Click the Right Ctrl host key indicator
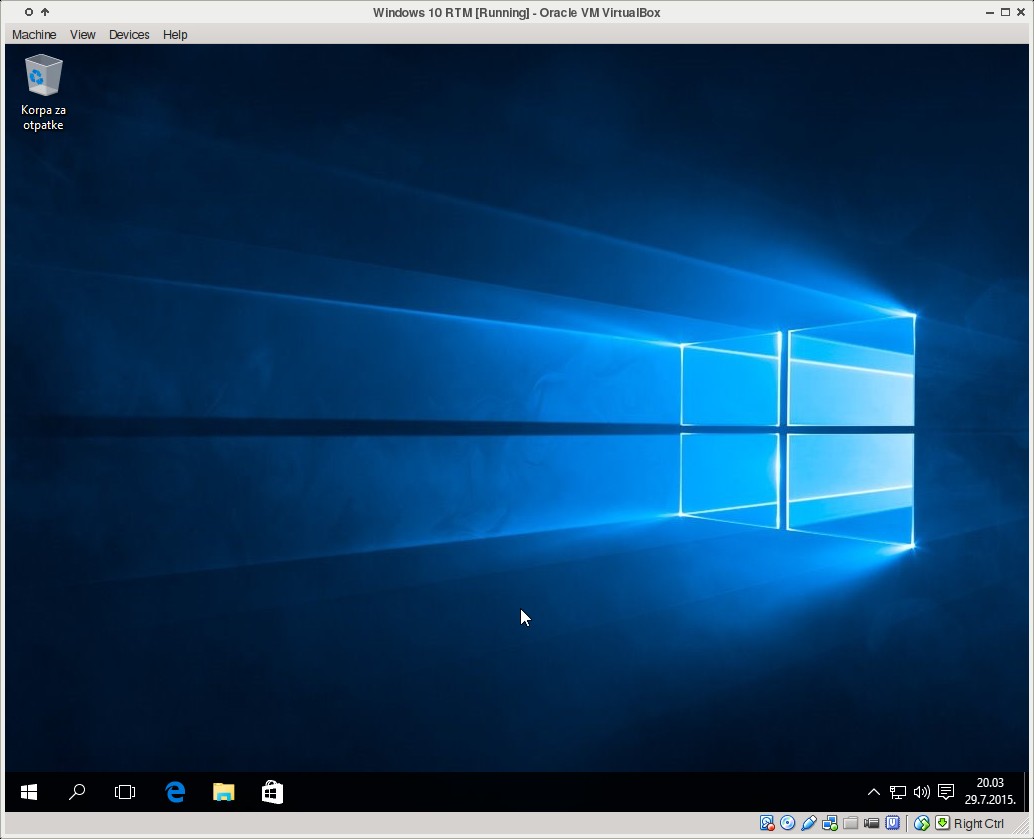The width and height of the screenshot is (1034, 839). click(977, 823)
